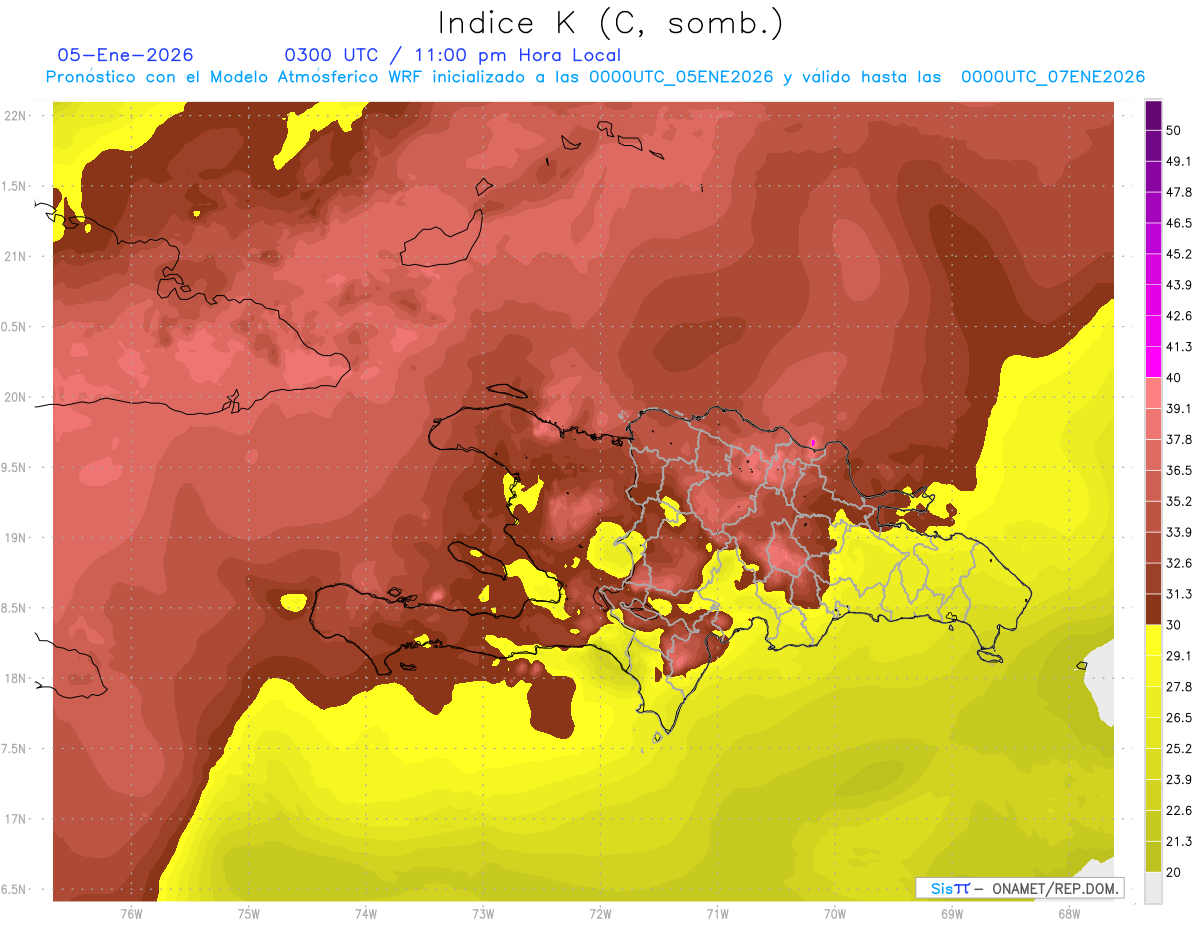The image size is (1200, 927).
Task: Click the colorbar label "29.1"
Action: point(1179,656)
